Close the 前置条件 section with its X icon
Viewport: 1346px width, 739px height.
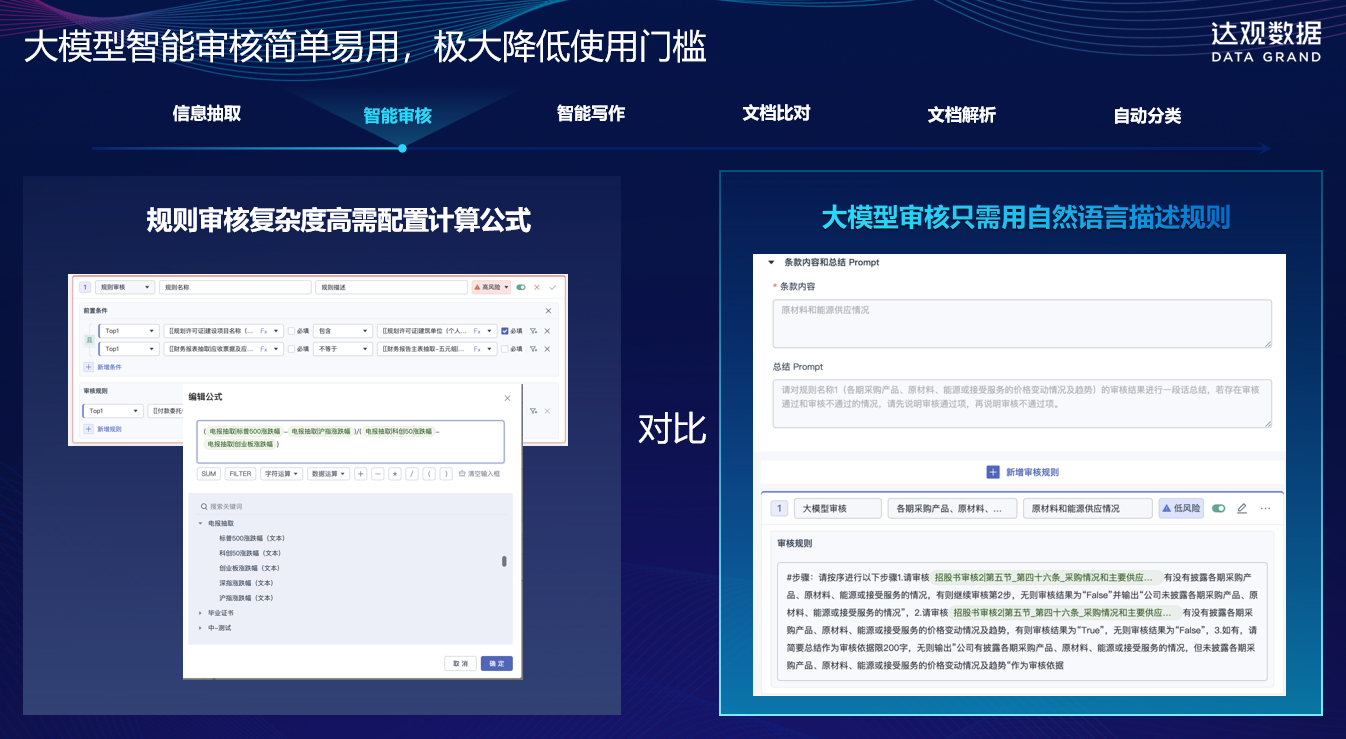point(547,311)
